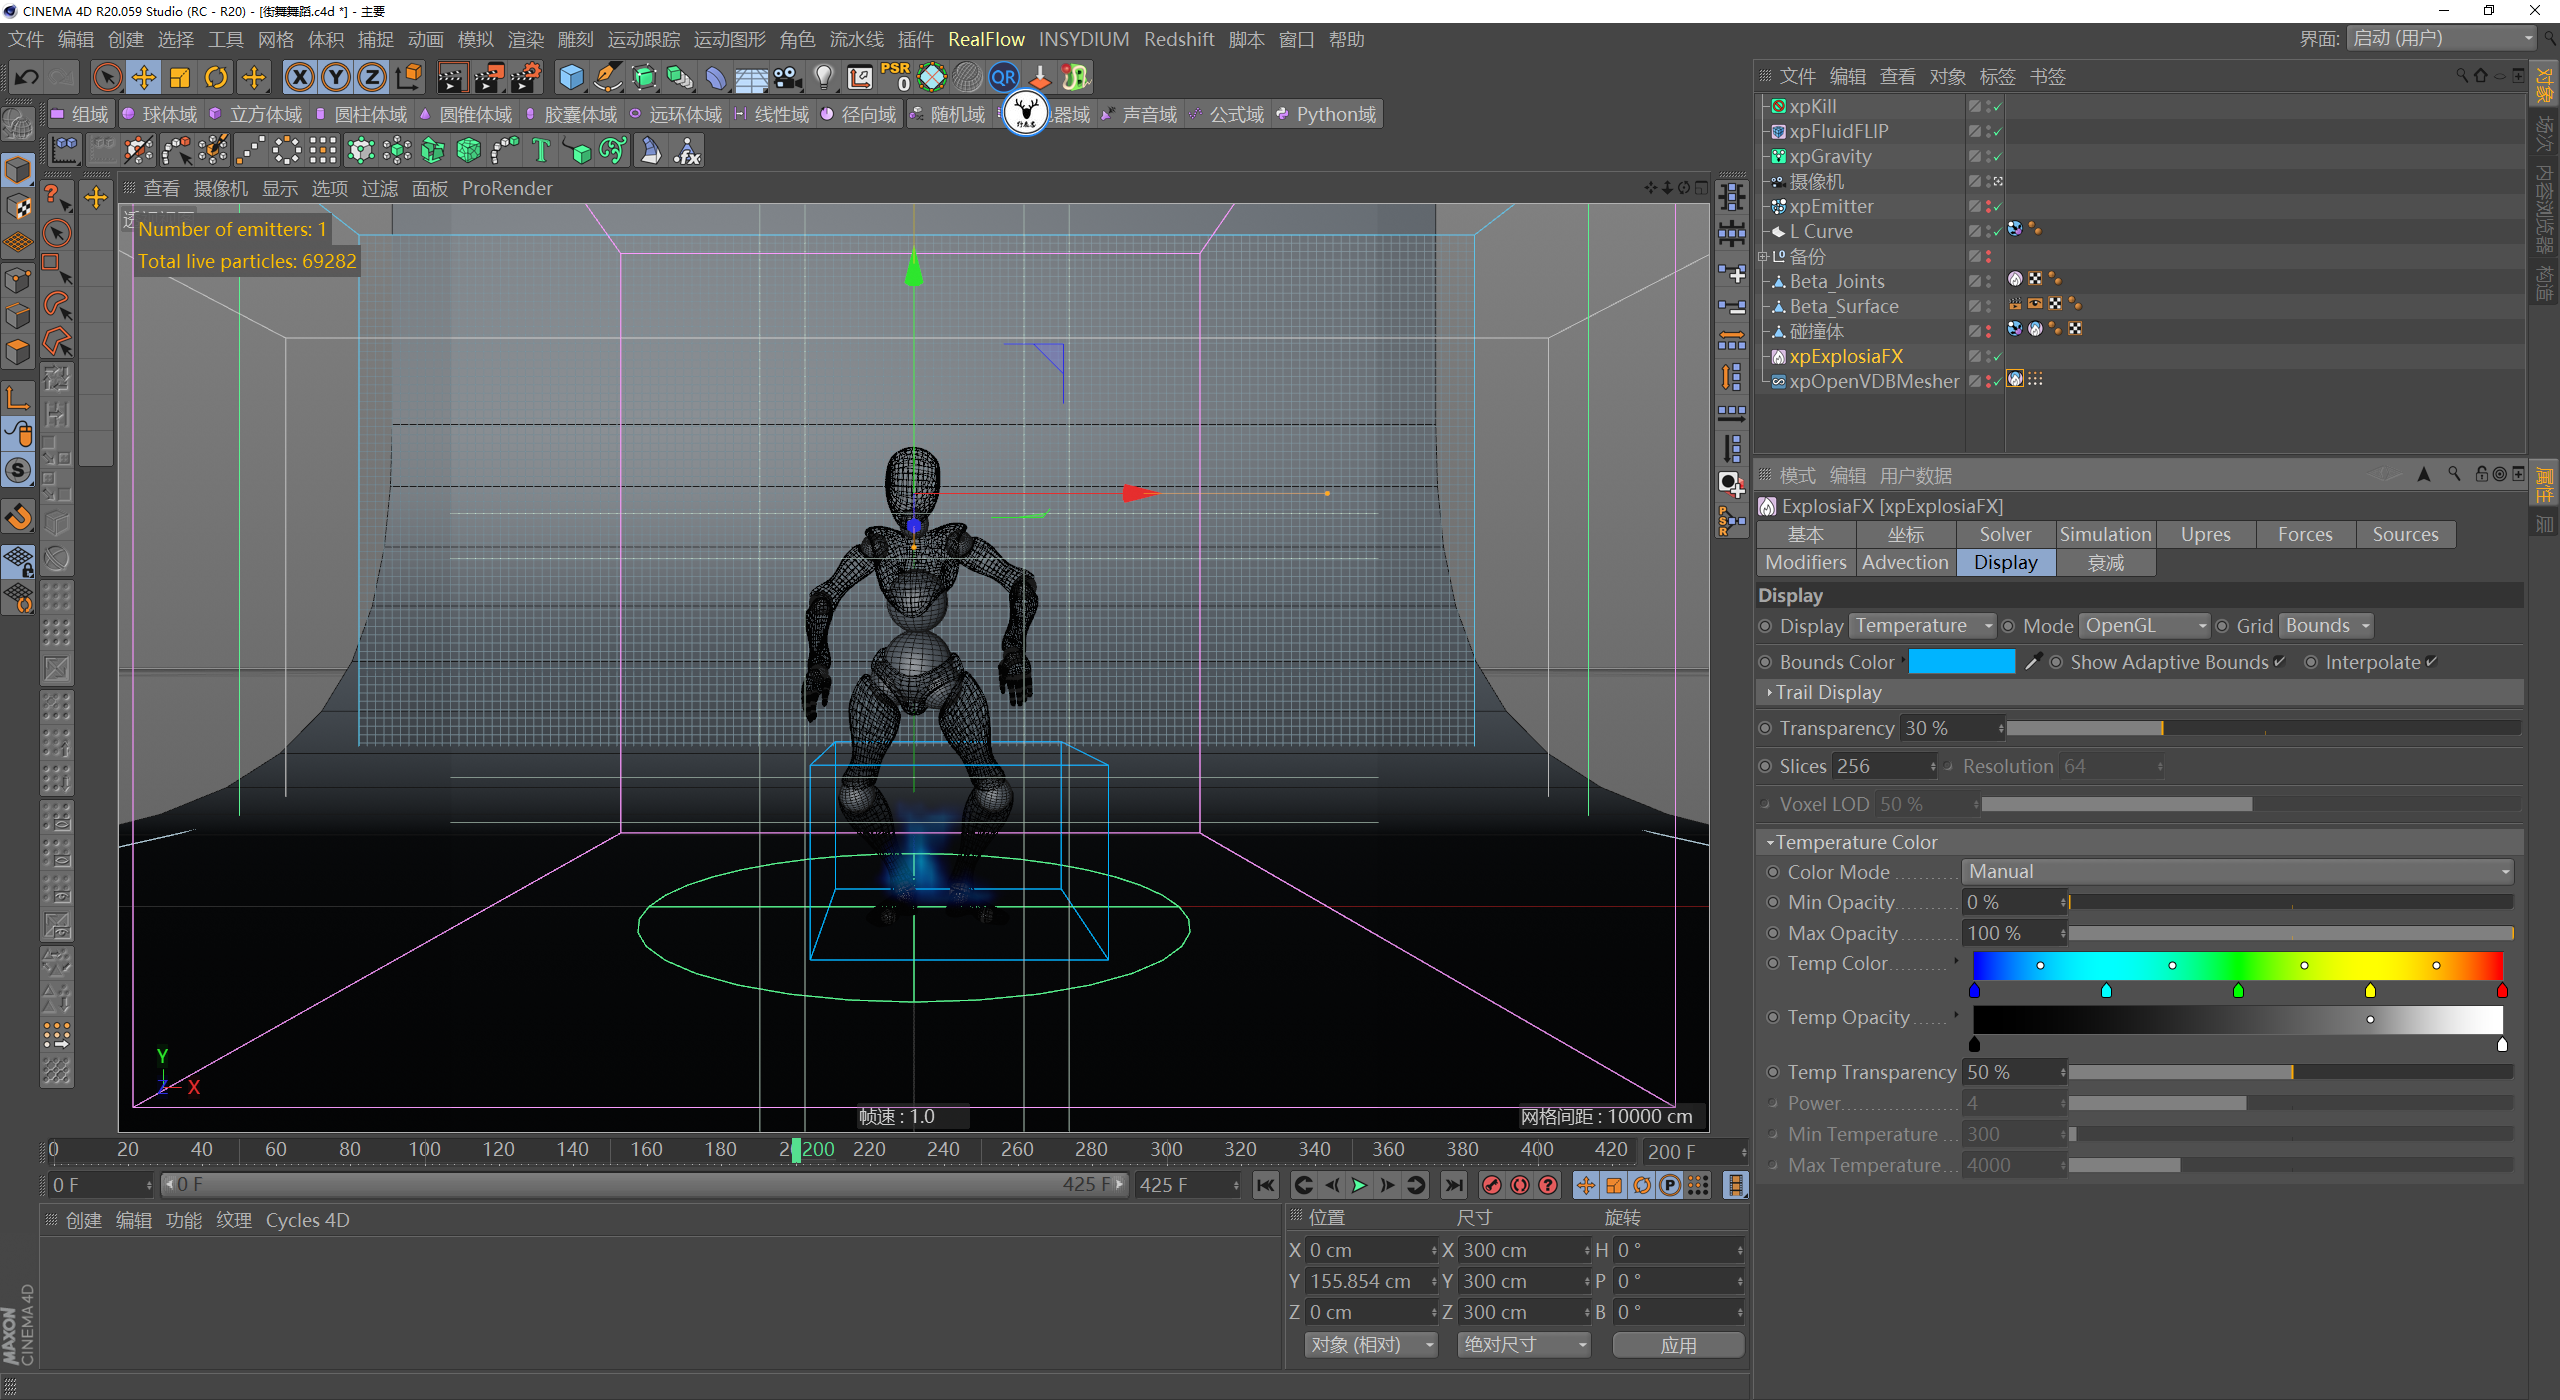Toggle xpKill enabled checkmark
The image size is (2560, 1400).
[1997, 107]
